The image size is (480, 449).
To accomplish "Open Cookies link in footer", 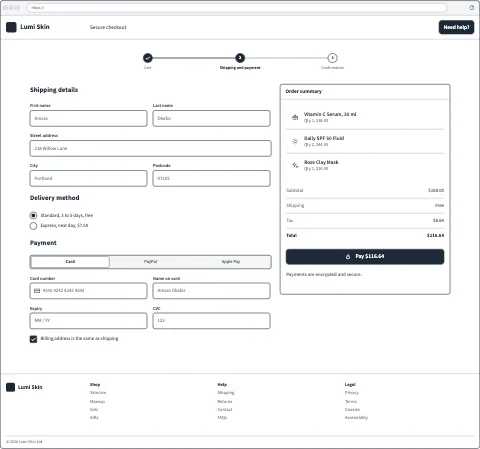I will click(x=352, y=409).
